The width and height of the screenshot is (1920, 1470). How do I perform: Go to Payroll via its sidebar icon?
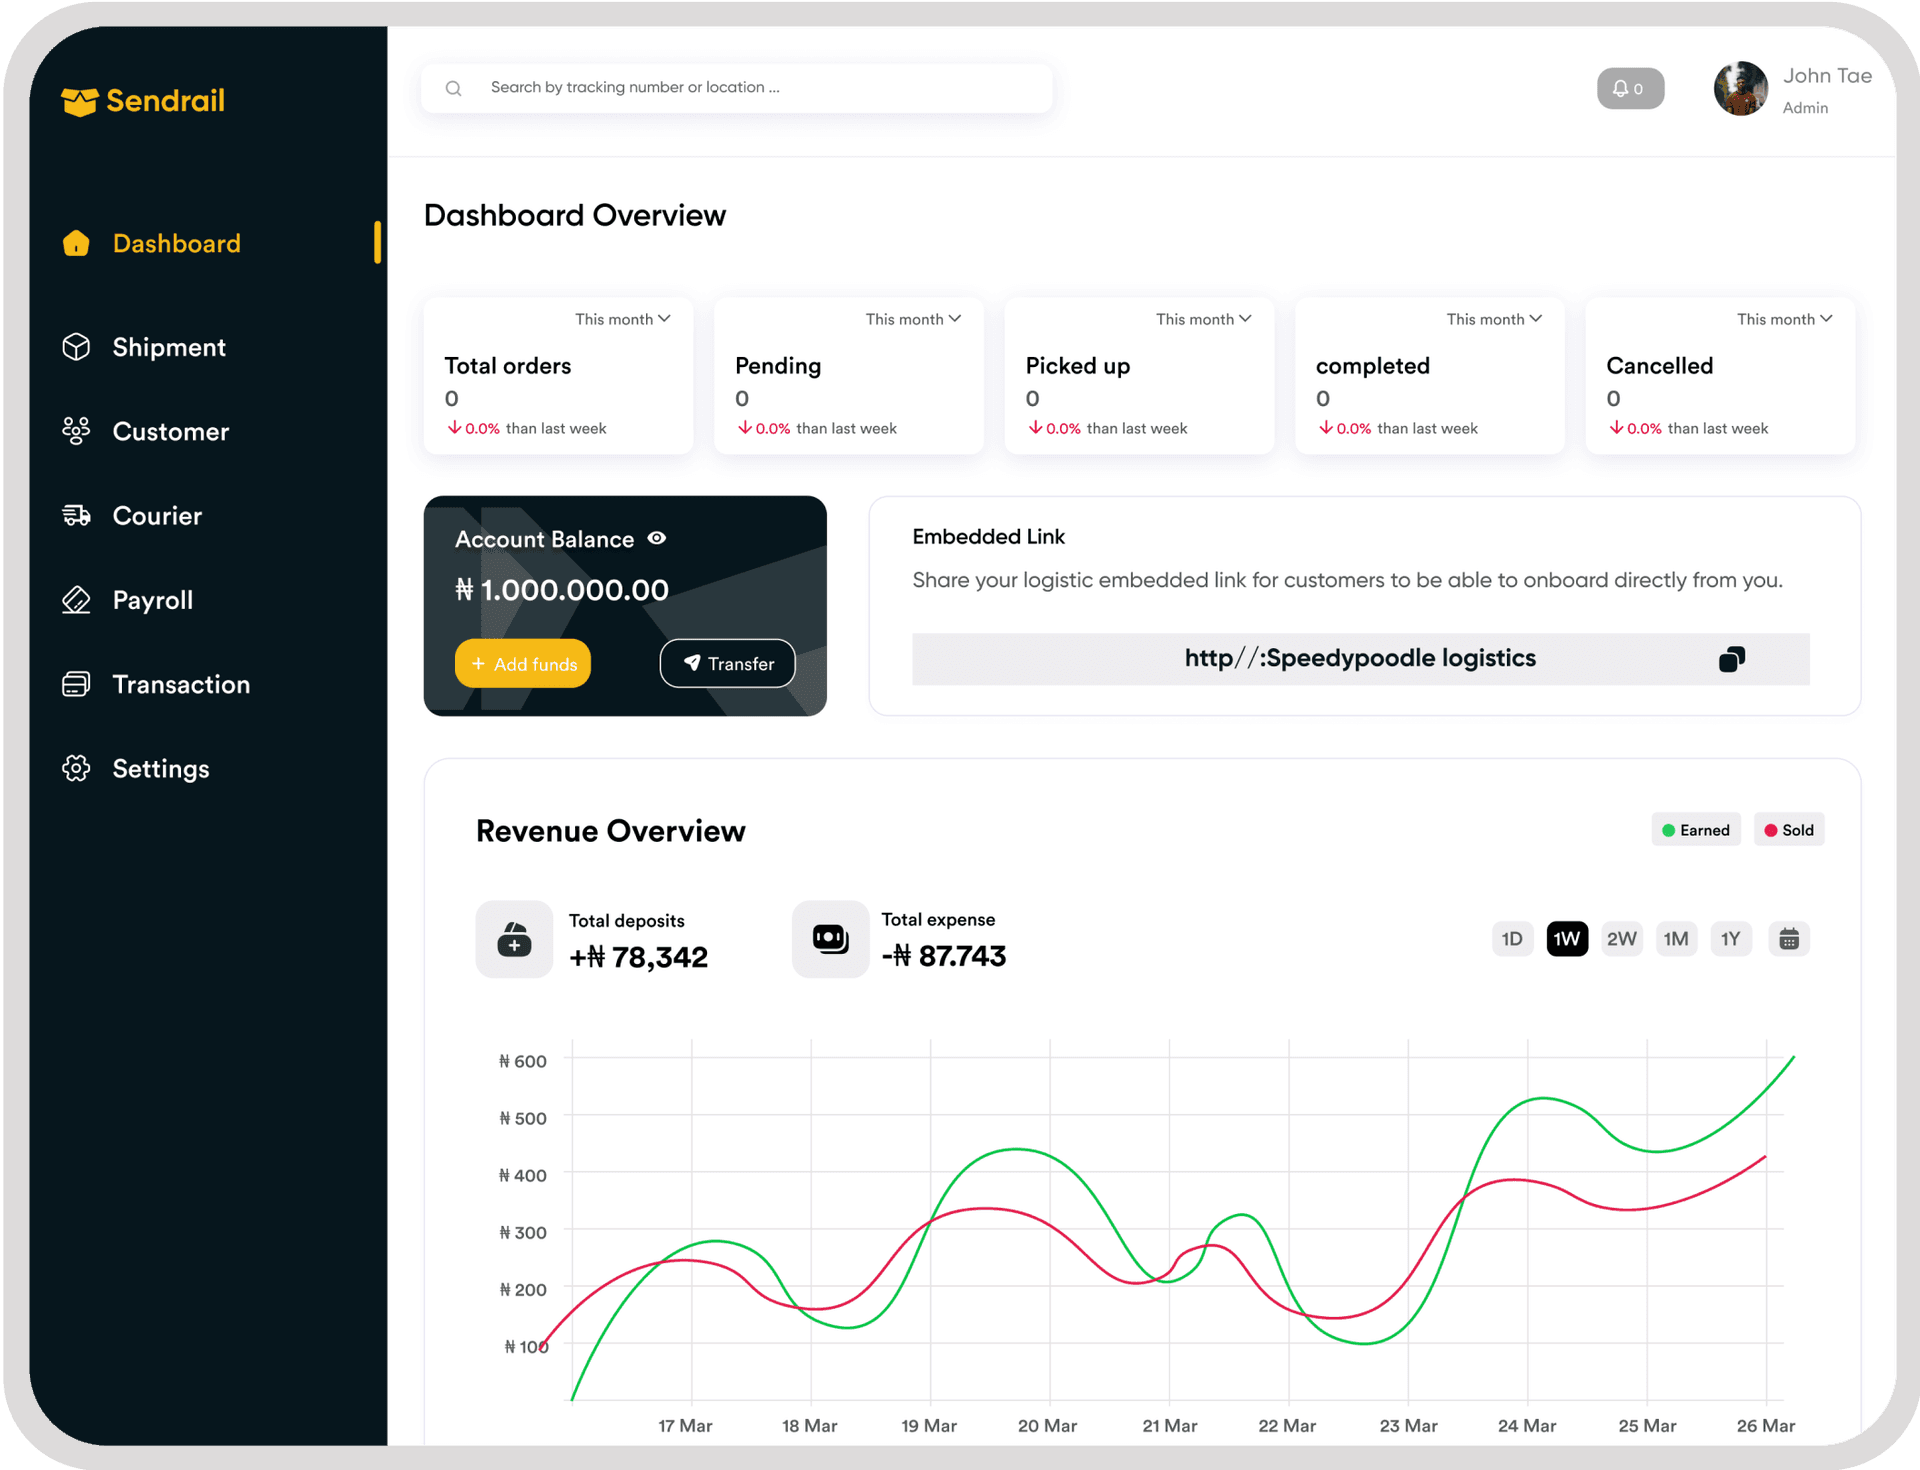(x=76, y=600)
